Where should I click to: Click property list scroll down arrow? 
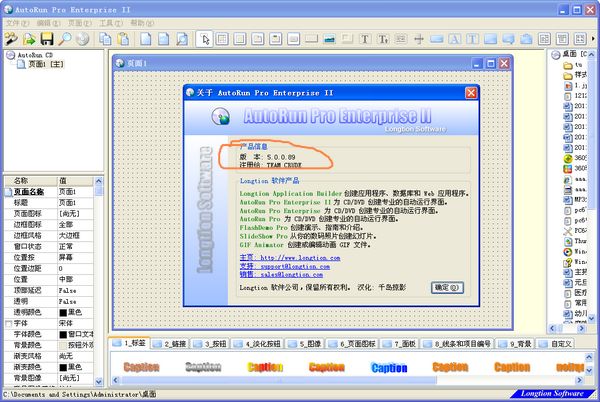(x=99, y=381)
